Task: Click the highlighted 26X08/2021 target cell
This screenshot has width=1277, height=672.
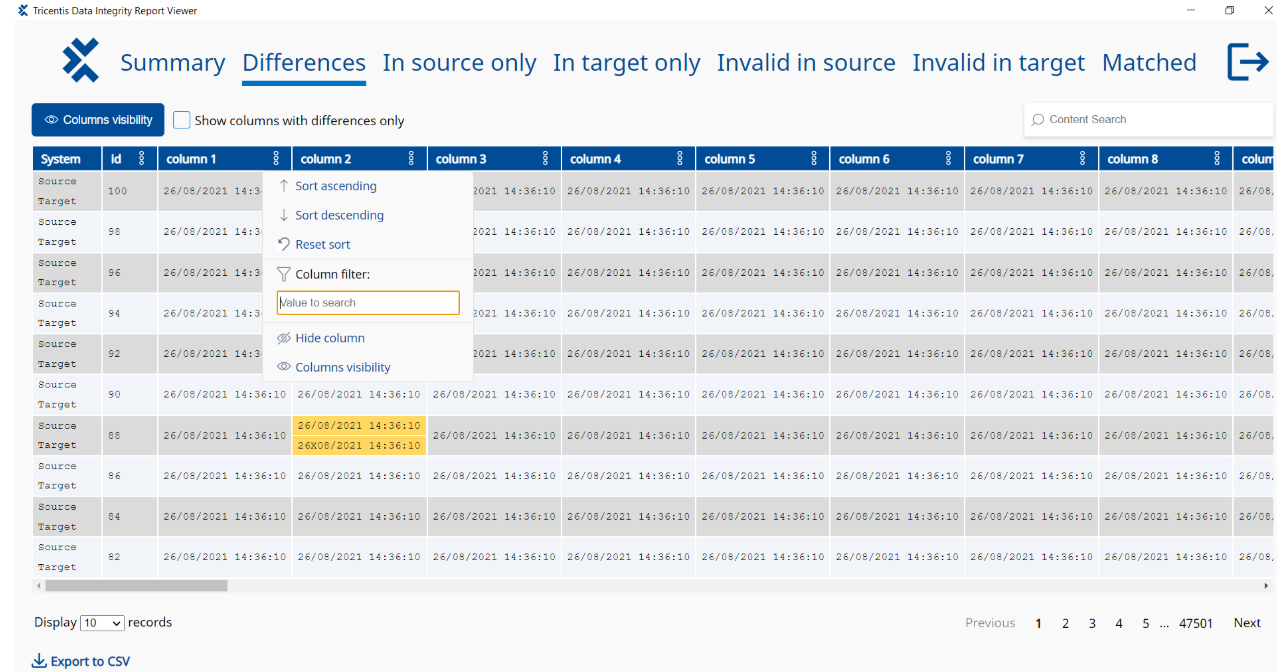Action: click(359, 446)
